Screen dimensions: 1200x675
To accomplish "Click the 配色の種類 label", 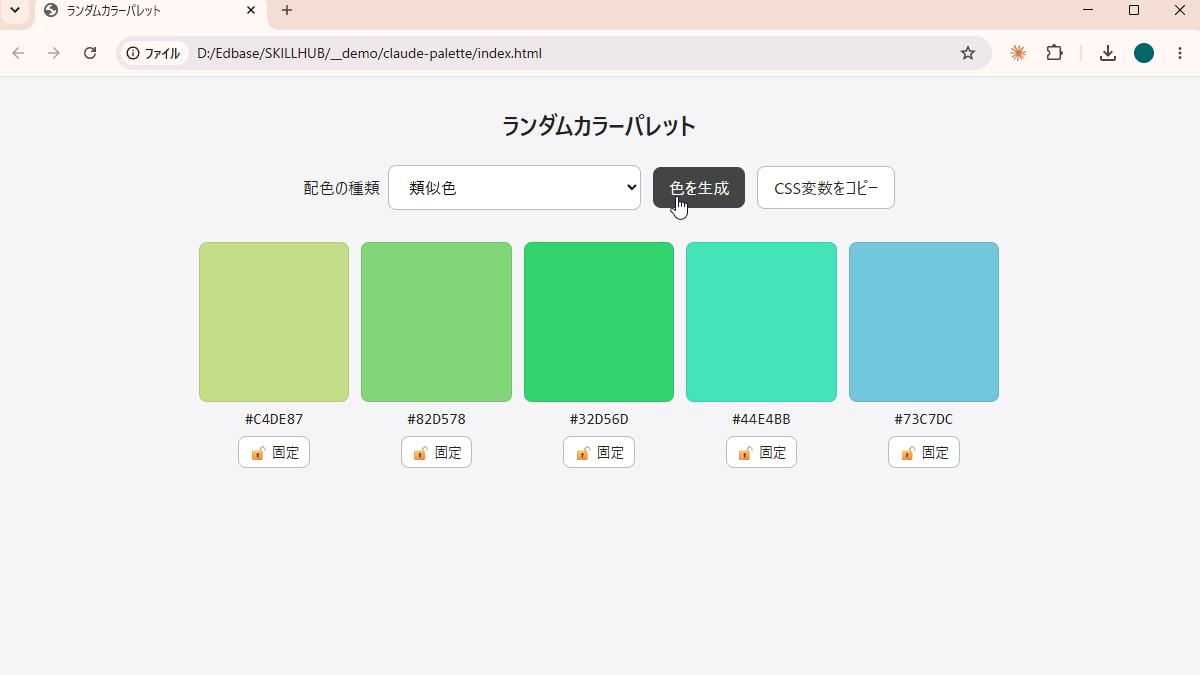I will (342, 188).
